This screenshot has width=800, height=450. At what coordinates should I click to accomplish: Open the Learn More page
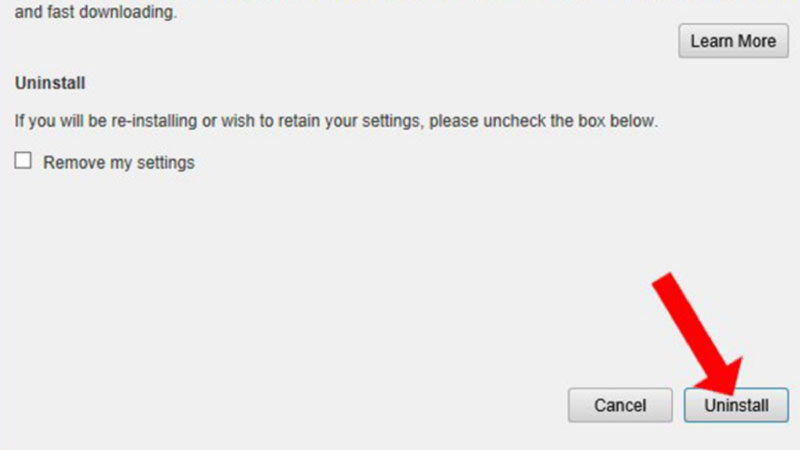tap(733, 41)
